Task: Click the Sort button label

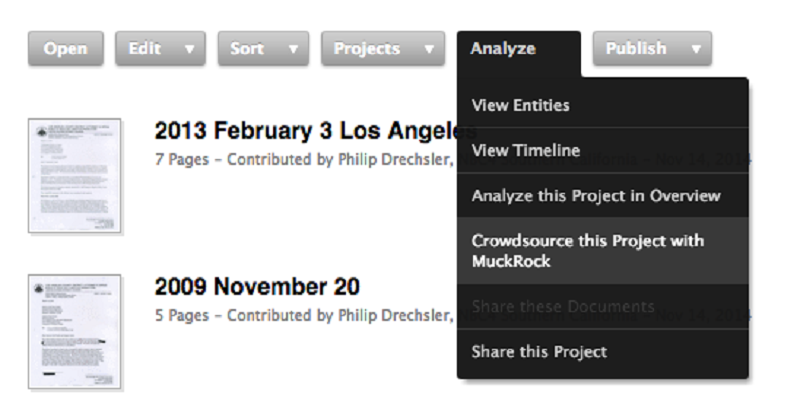Action: point(247,48)
